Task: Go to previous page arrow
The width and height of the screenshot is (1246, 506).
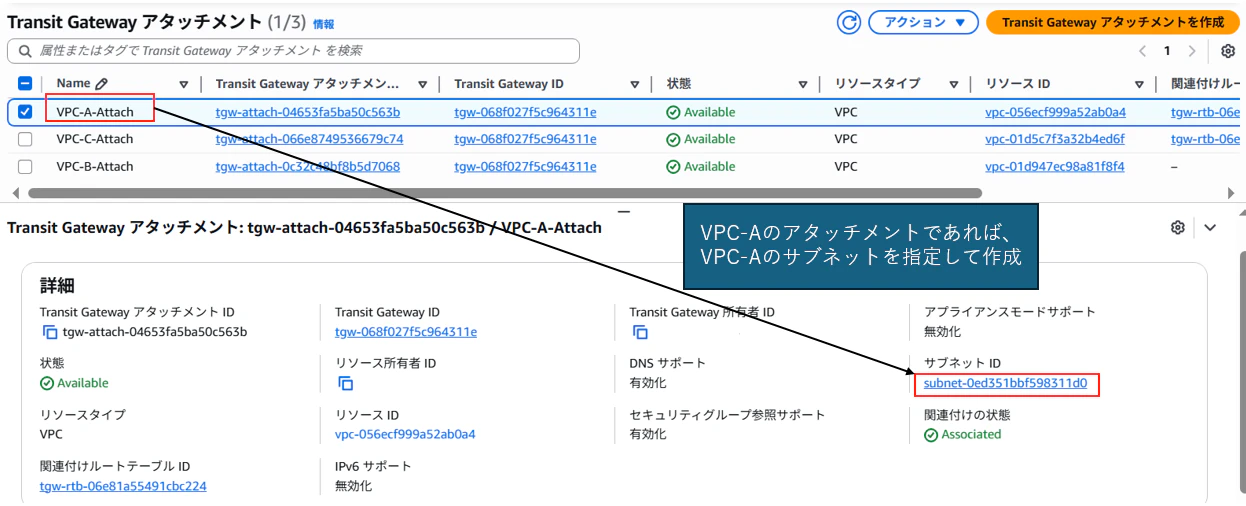Action: point(1143,51)
